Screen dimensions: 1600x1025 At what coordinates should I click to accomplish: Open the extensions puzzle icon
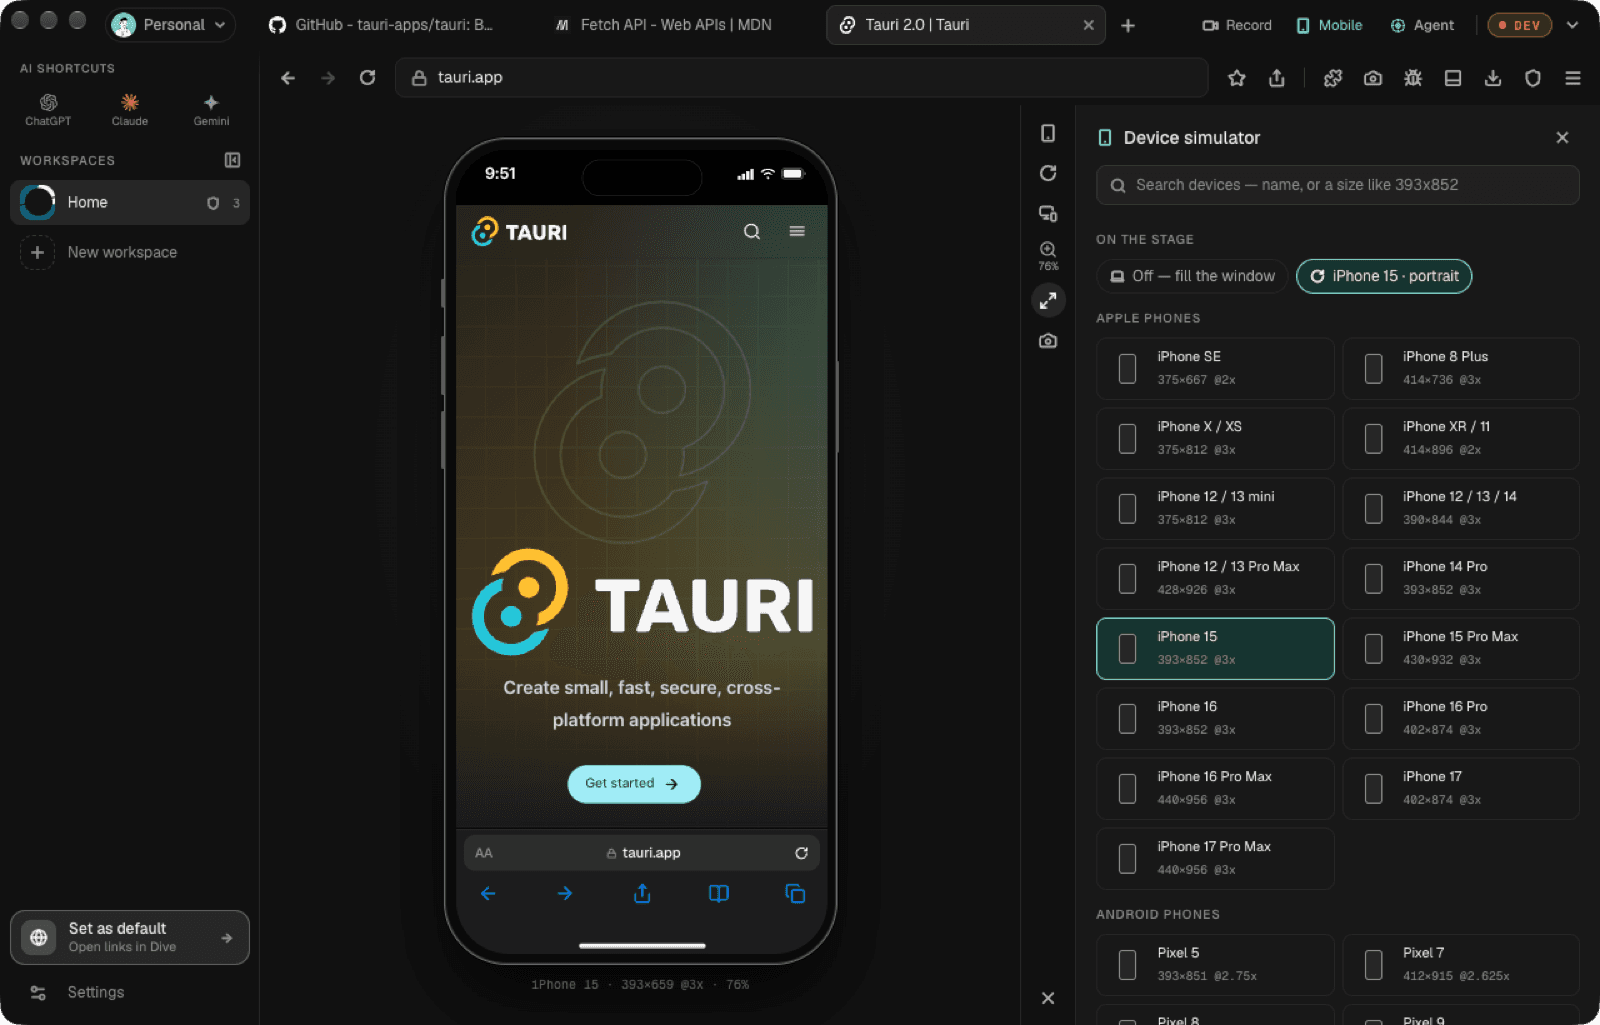click(1333, 78)
